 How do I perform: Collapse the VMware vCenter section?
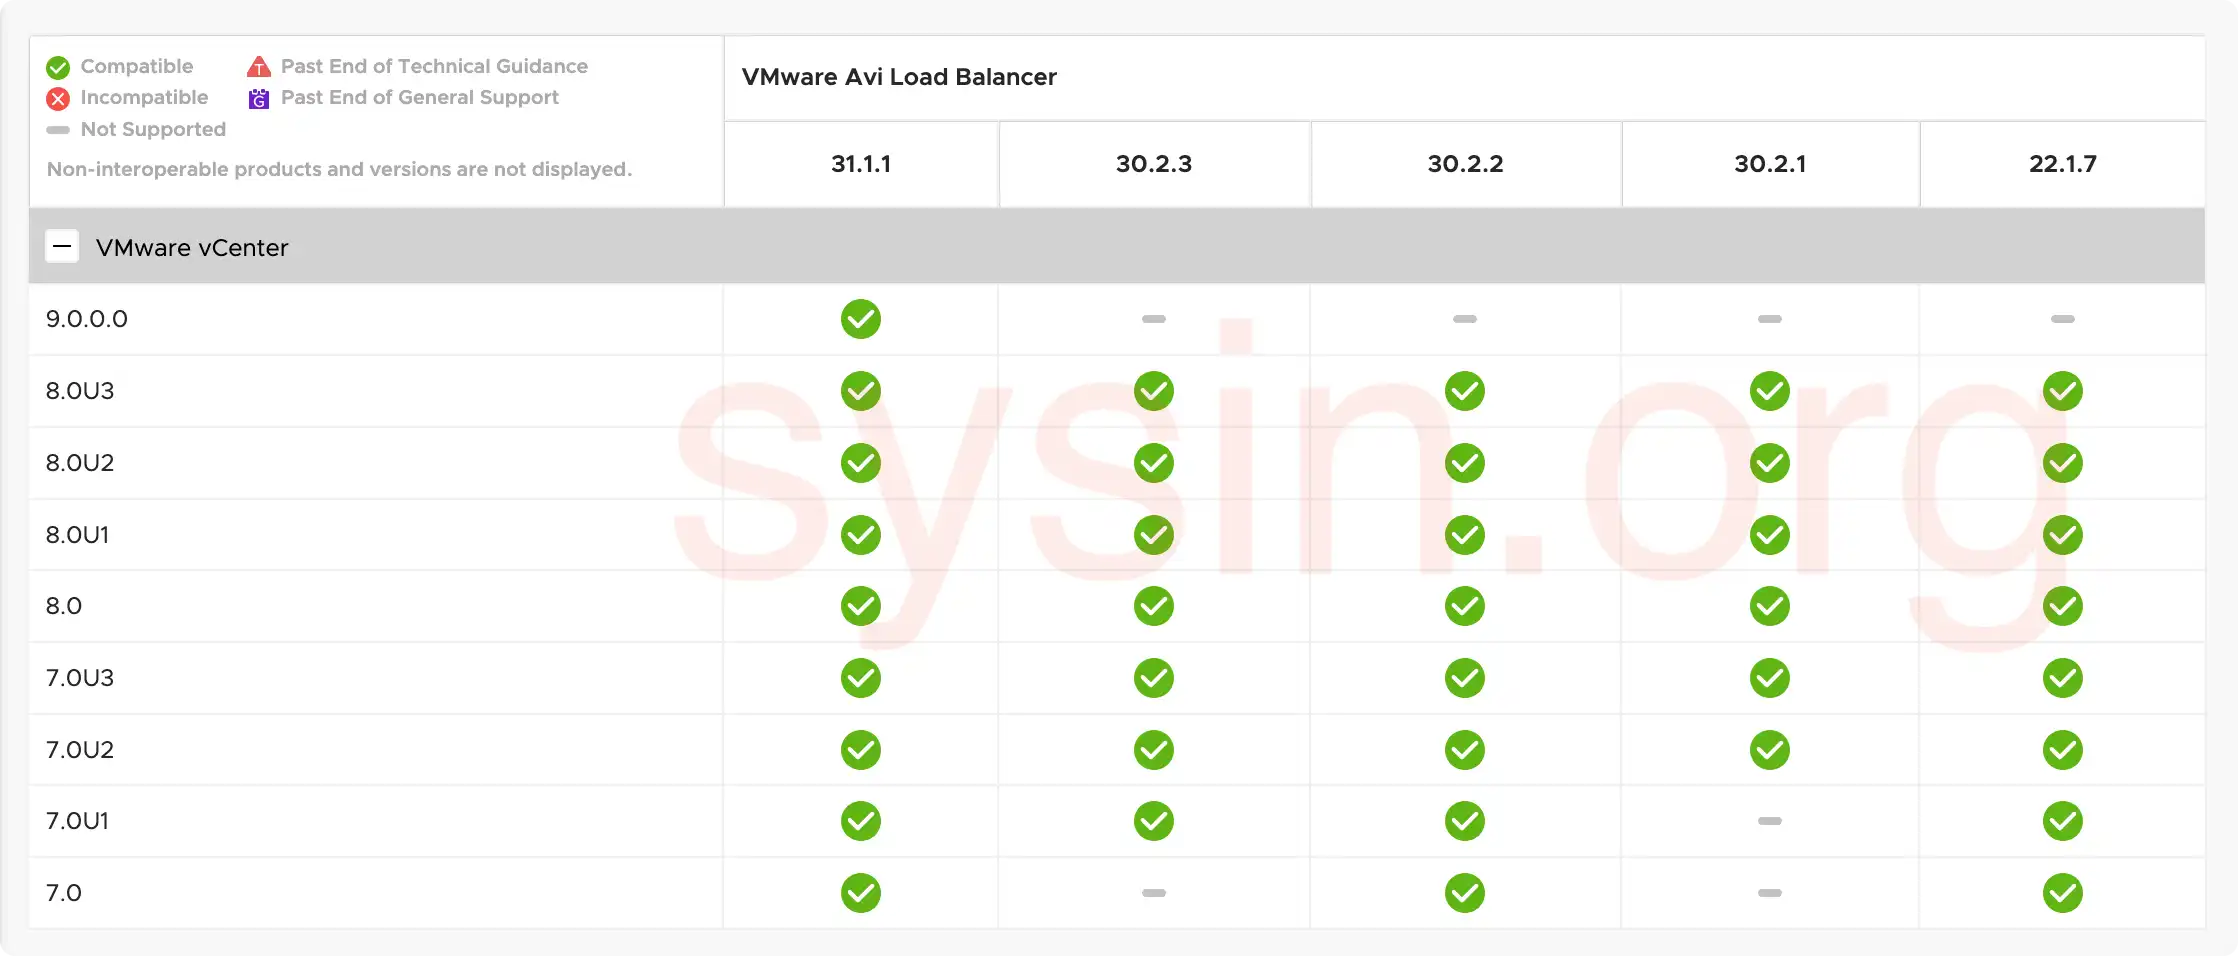pos(62,246)
